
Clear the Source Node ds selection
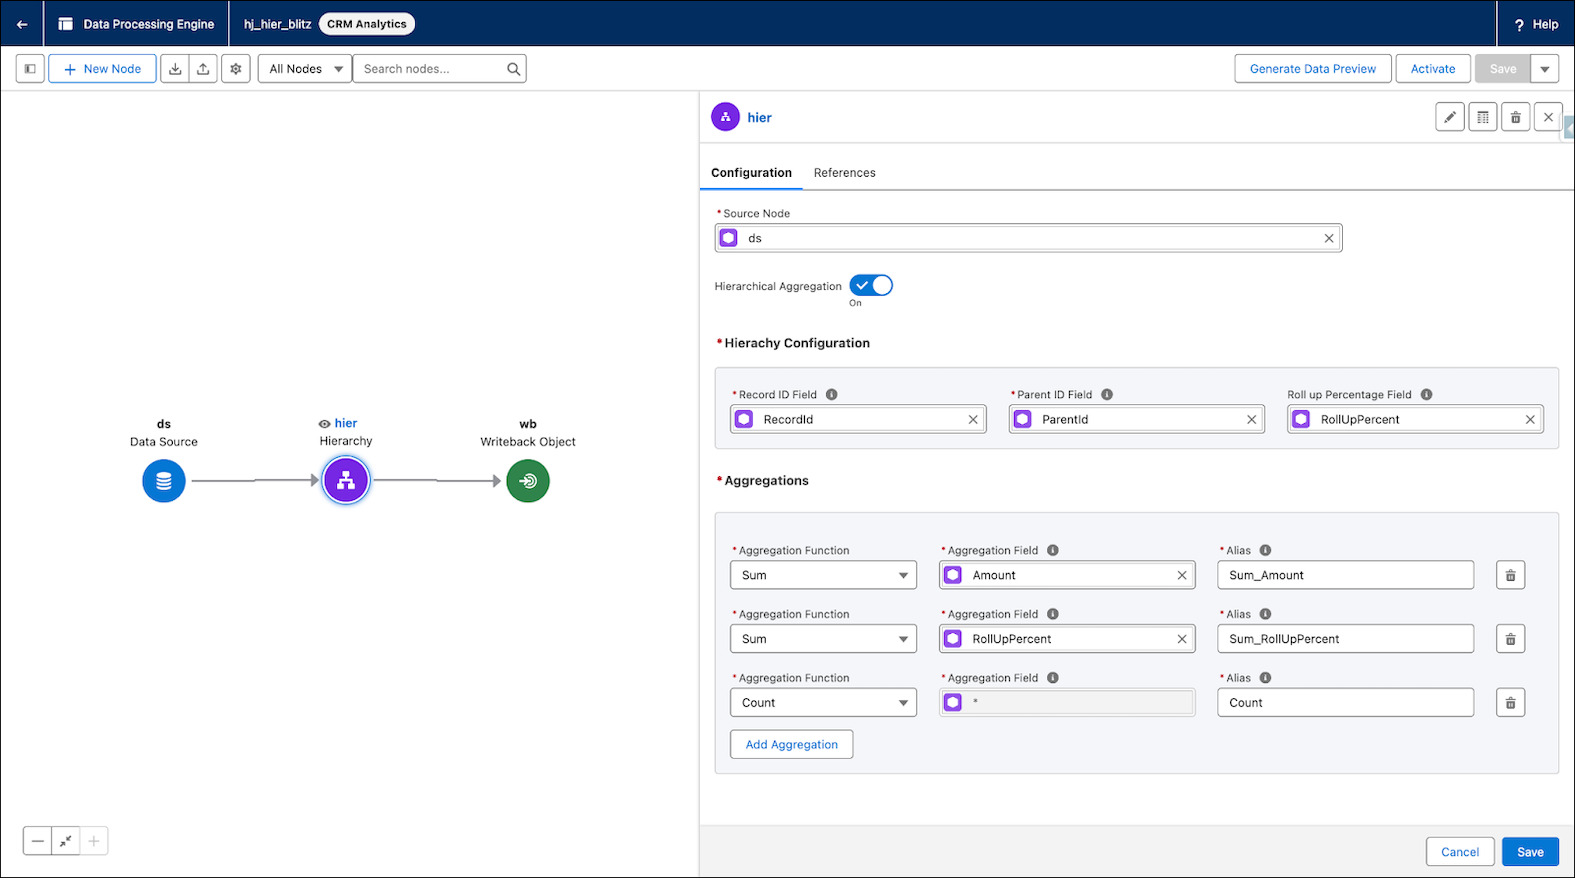[x=1329, y=238]
